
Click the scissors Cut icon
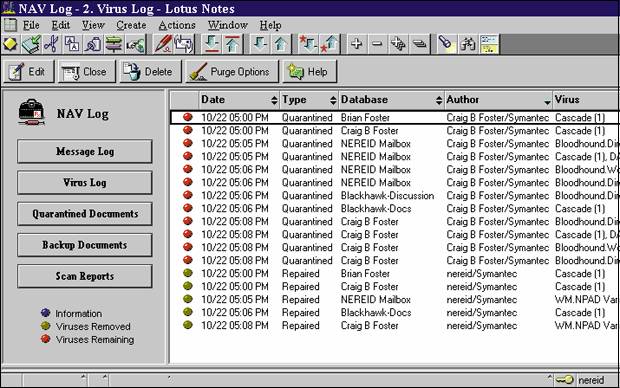click(51, 44)
